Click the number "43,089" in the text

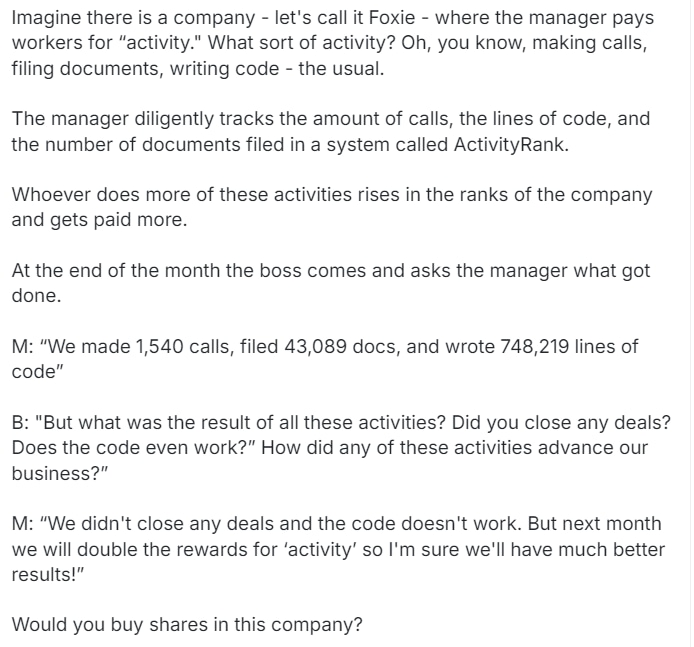[x=315, y=347]
